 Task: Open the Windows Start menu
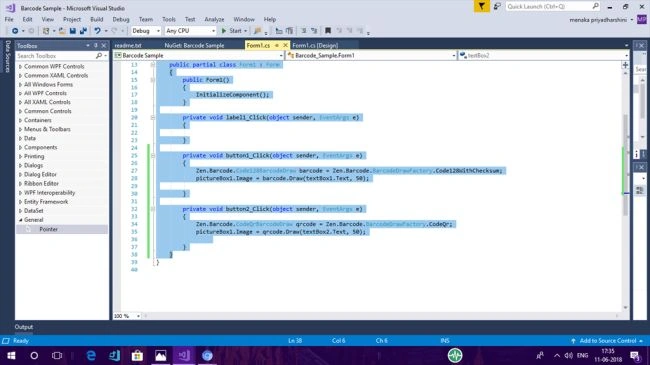(11, 355)
